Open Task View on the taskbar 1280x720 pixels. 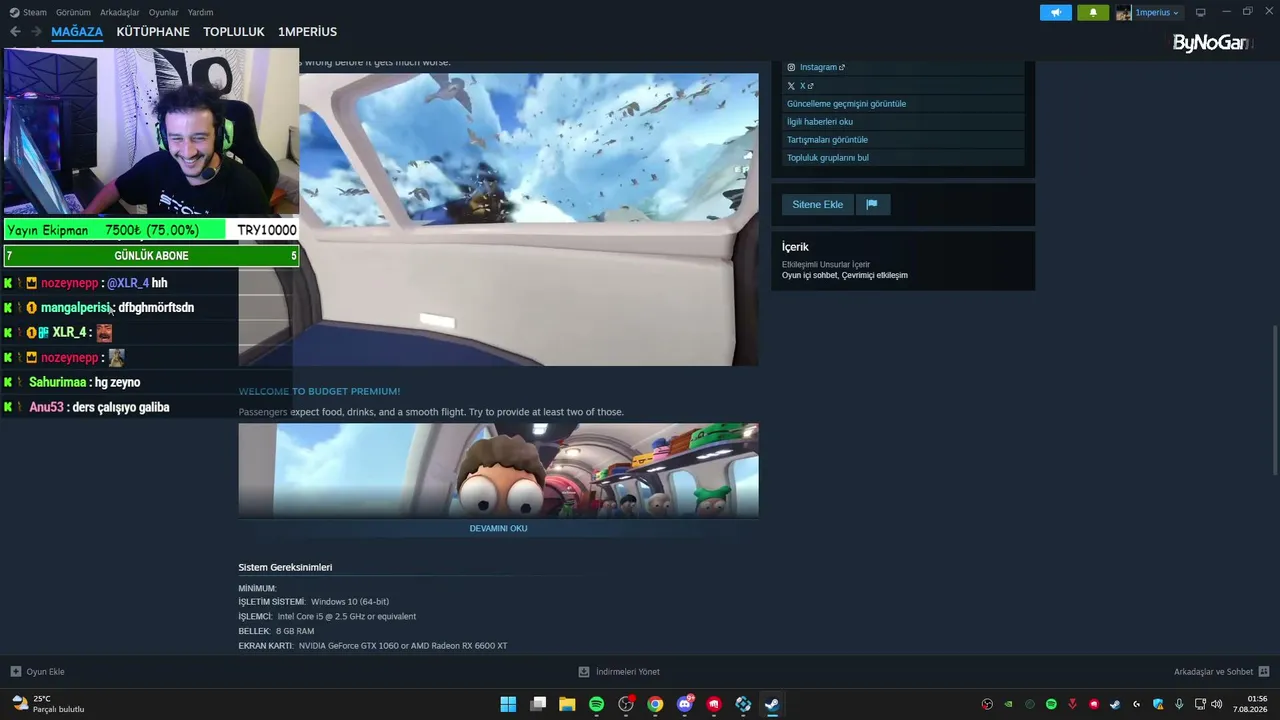(x=538, y=704)
